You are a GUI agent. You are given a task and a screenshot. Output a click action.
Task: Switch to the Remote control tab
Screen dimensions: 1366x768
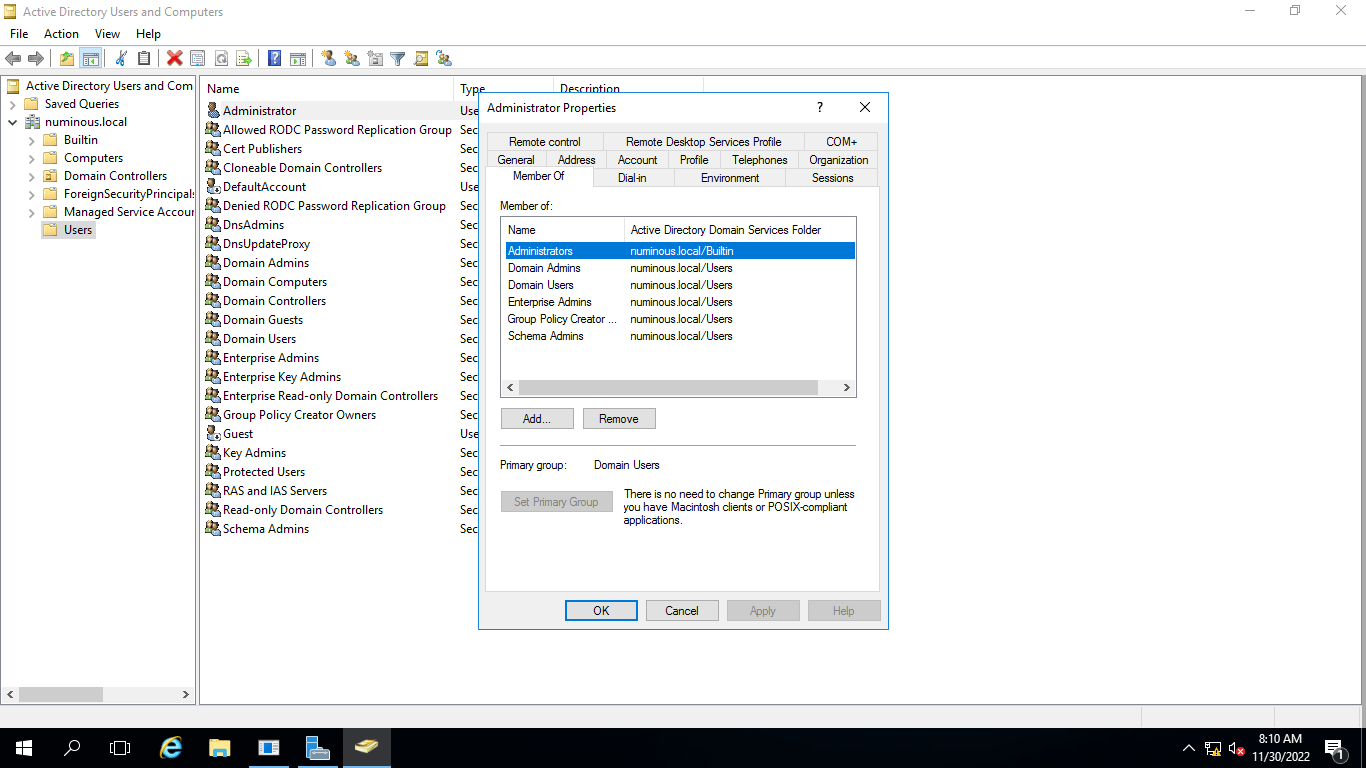(545, 142)
